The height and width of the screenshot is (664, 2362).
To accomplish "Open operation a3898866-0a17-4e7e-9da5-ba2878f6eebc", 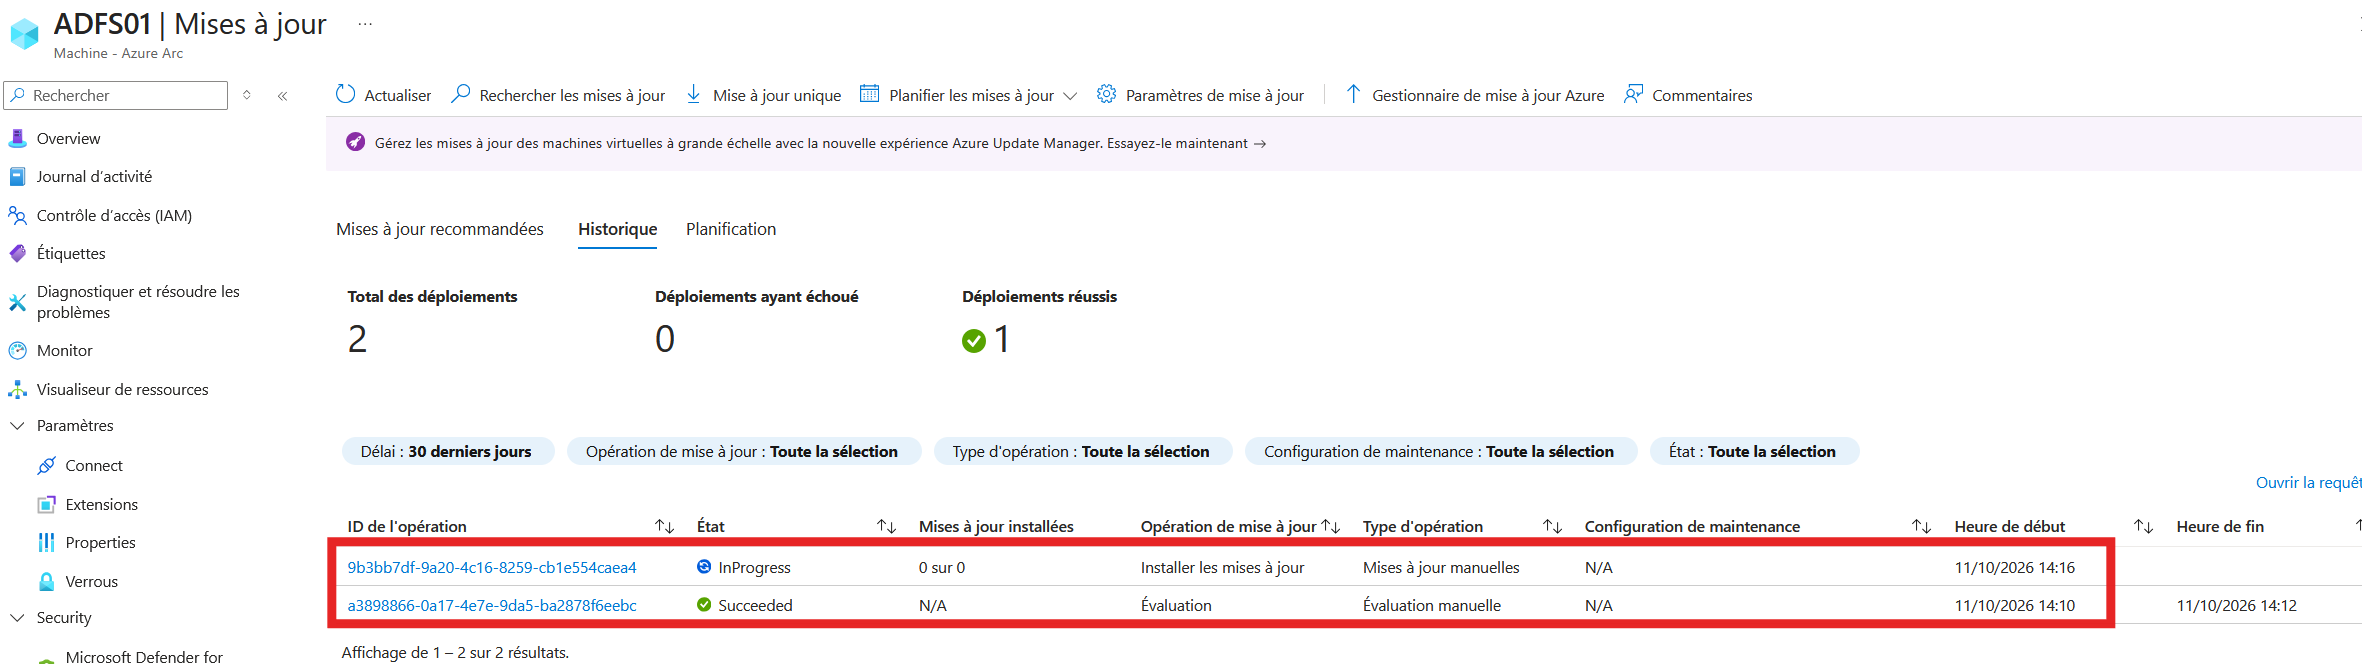I will 492,605.
